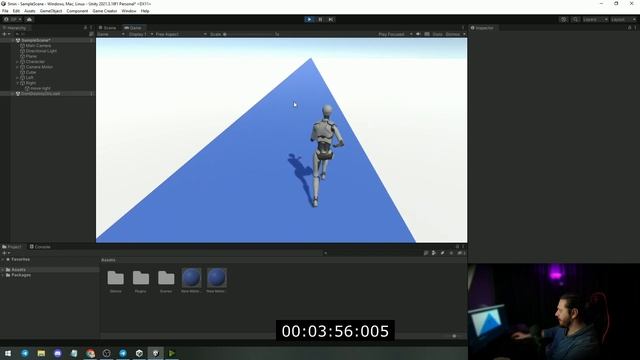Open the Assets menu
The width and height of the screenshot is (640, 360).
click(30, 11)
